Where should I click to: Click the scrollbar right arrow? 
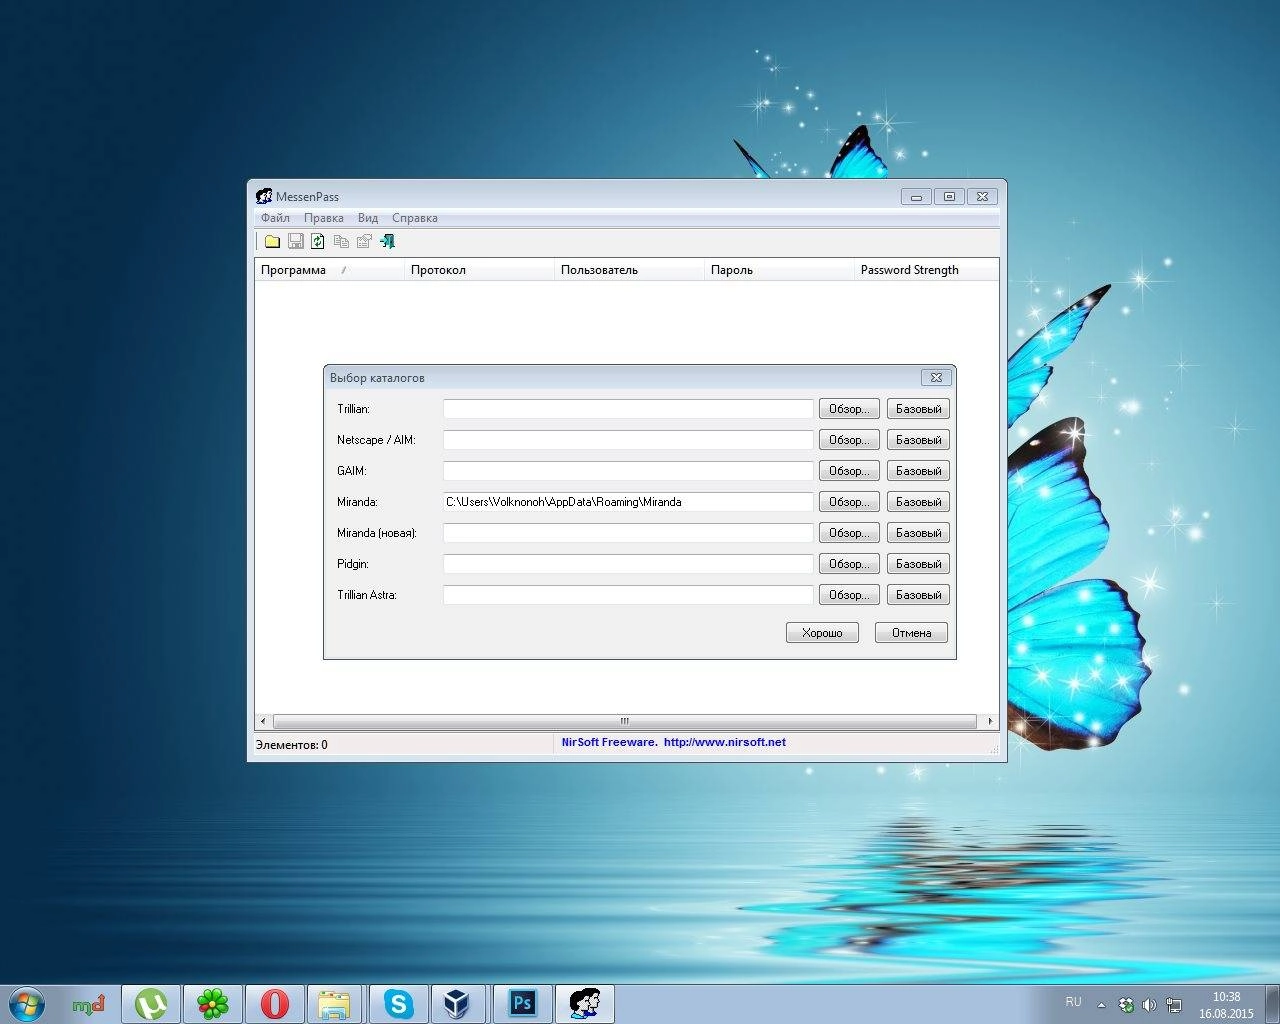[990, 721]
